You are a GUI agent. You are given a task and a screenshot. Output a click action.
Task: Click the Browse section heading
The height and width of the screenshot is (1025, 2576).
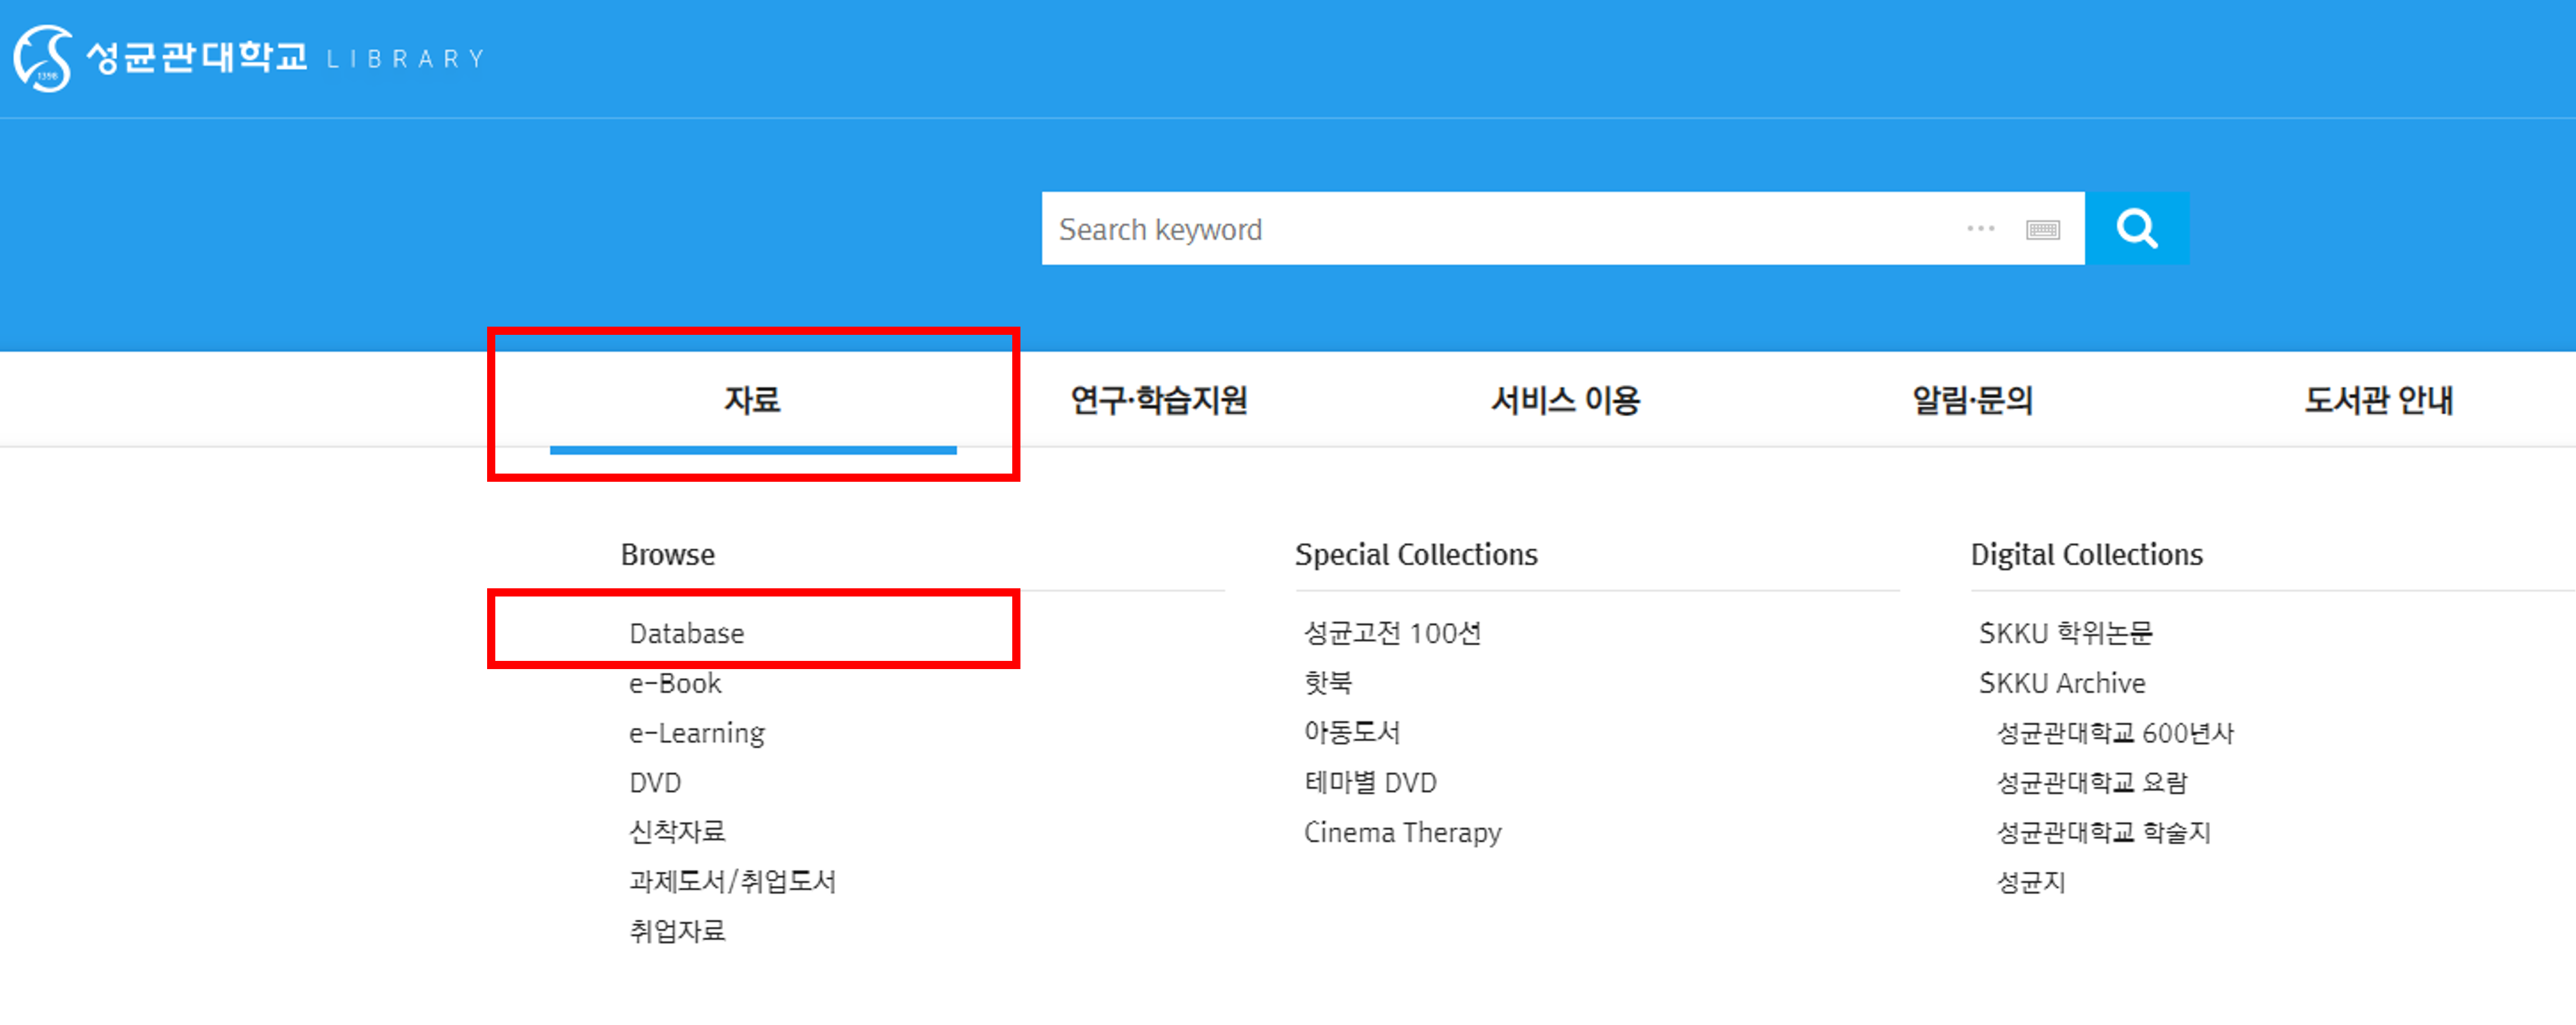[668, 554]
